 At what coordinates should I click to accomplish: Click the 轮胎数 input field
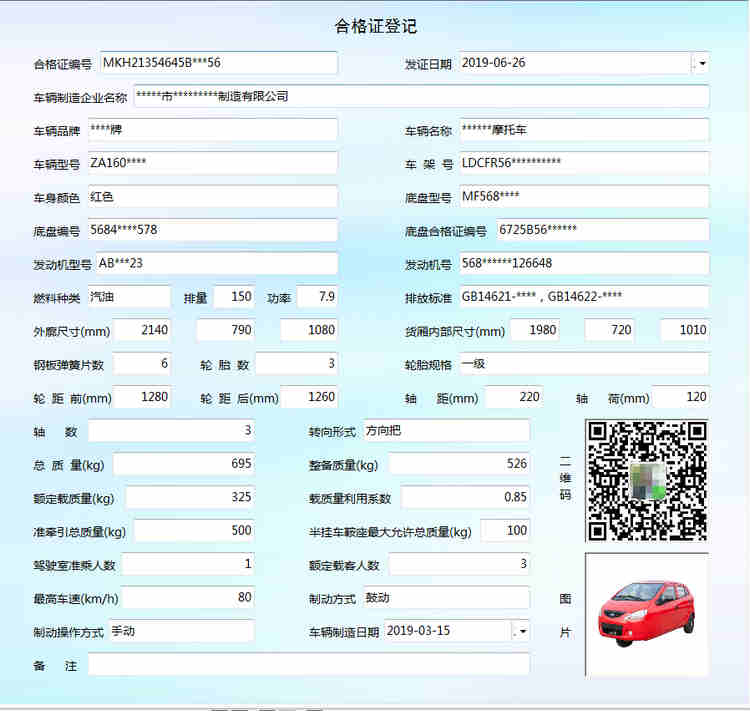coord(296,364)
